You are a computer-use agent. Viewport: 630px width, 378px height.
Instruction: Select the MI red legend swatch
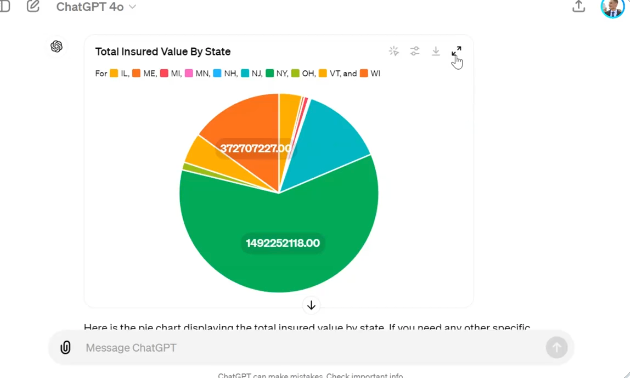(x=164, y=73)
